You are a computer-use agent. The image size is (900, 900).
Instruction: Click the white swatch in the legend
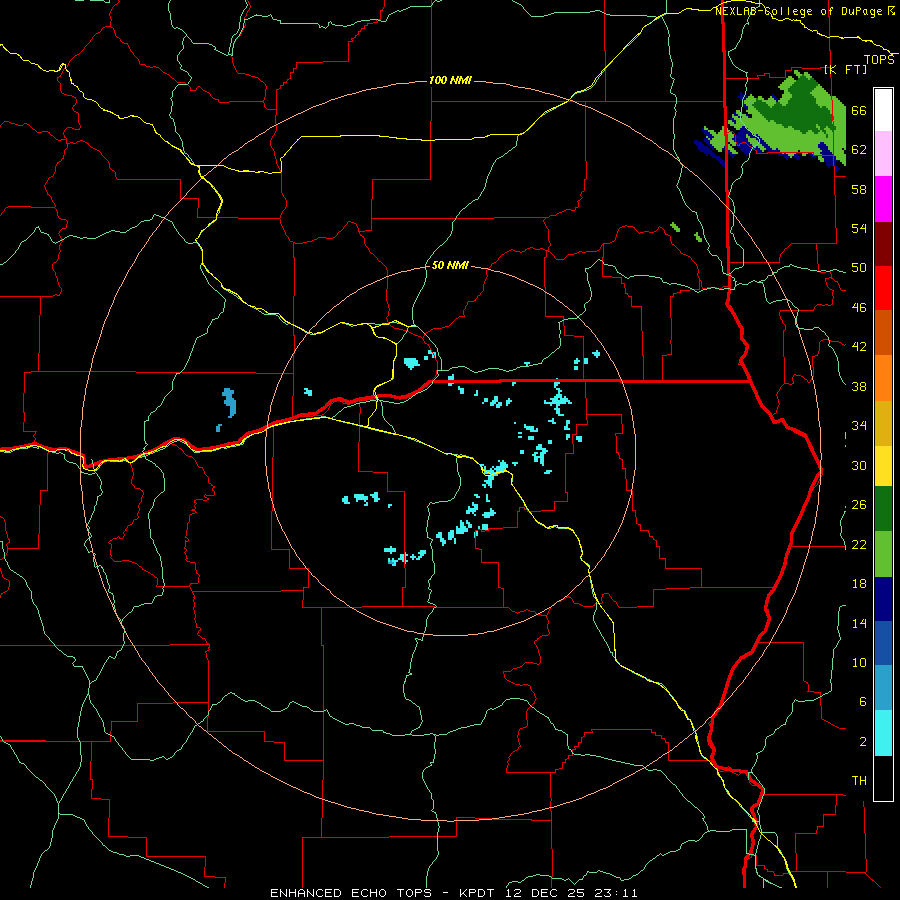[883, 110]
